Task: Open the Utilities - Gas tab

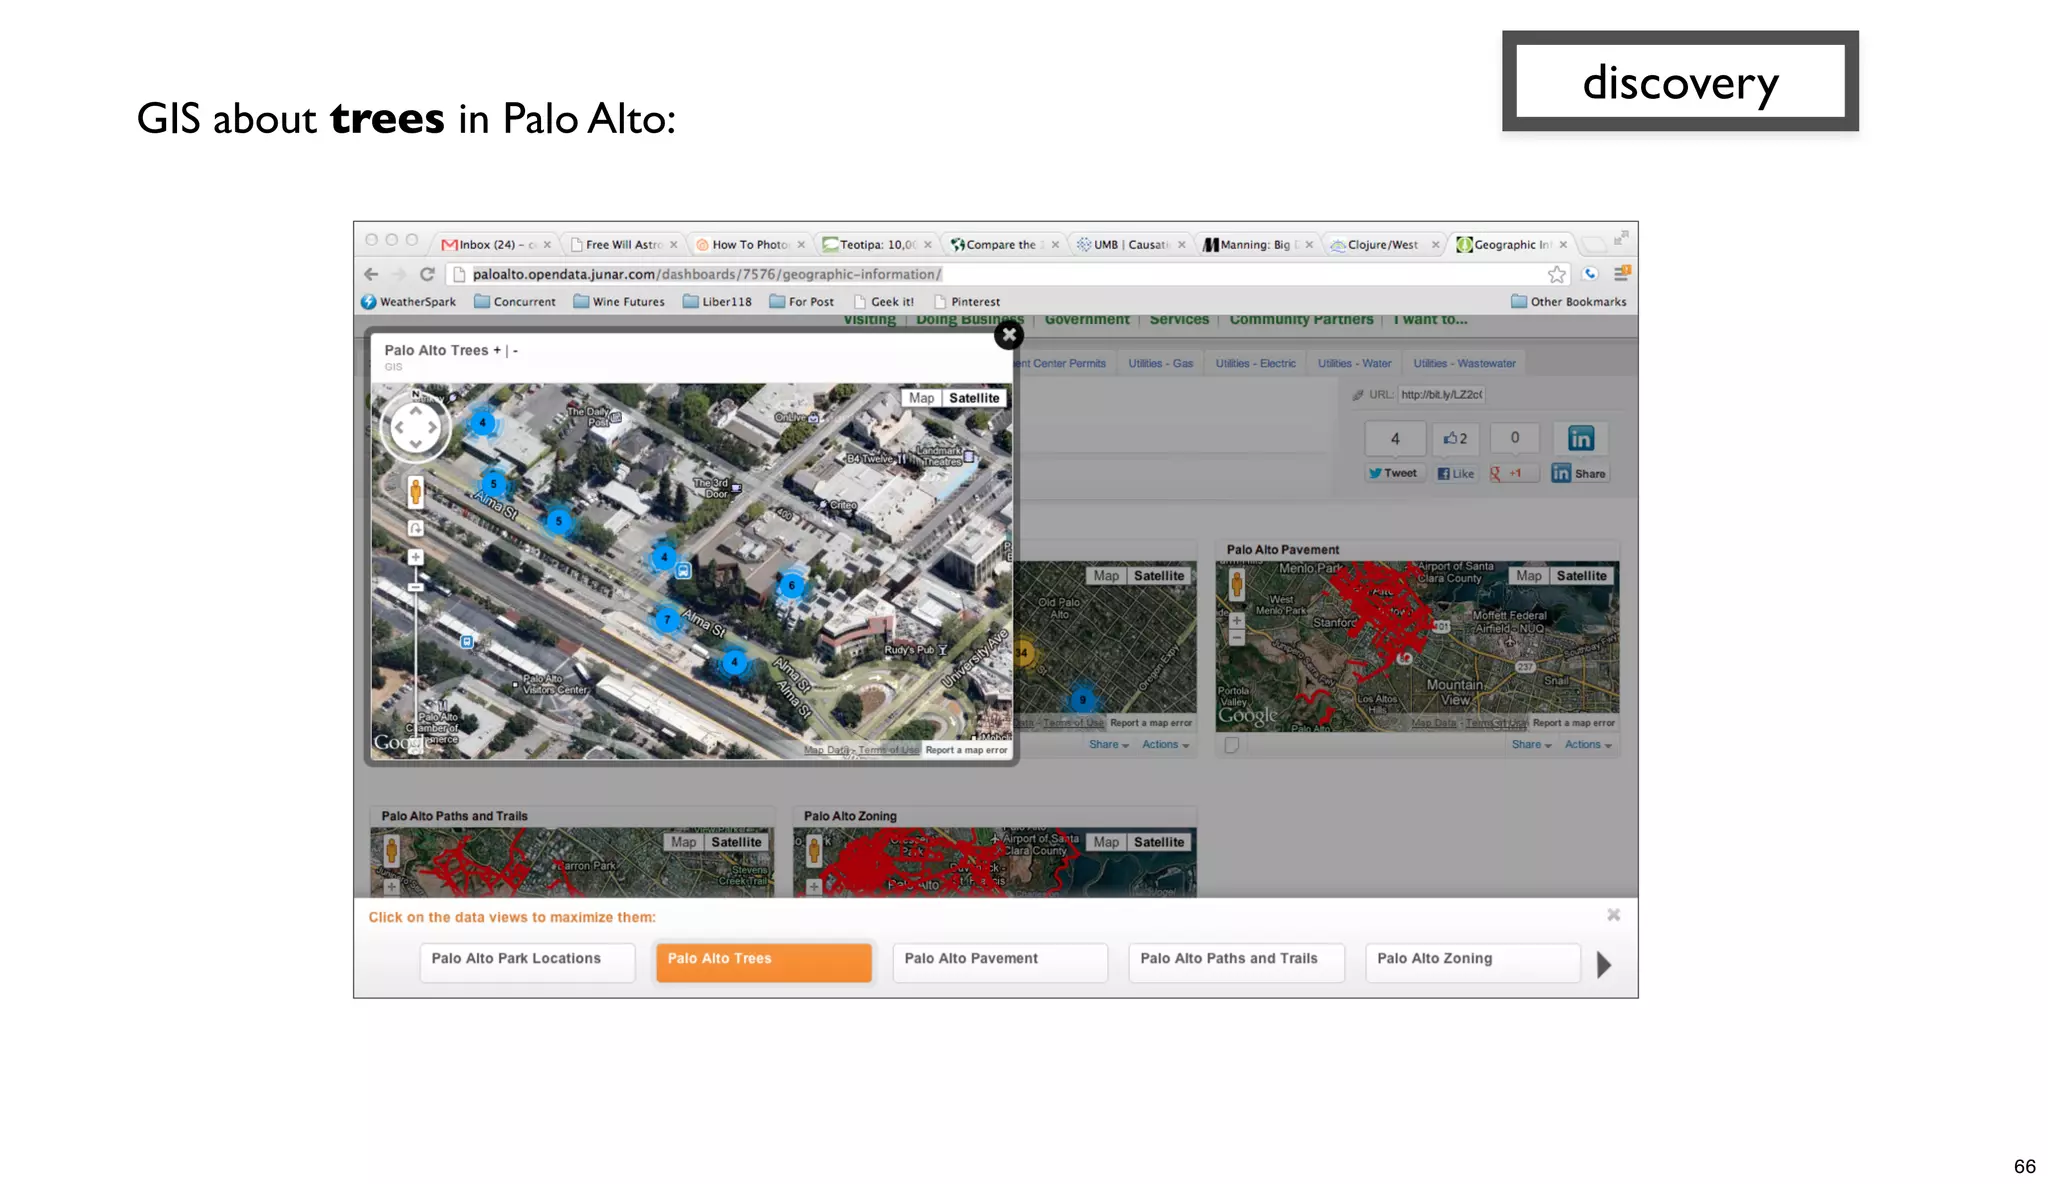Action: pyautogui.click(x=1160, y=364)
